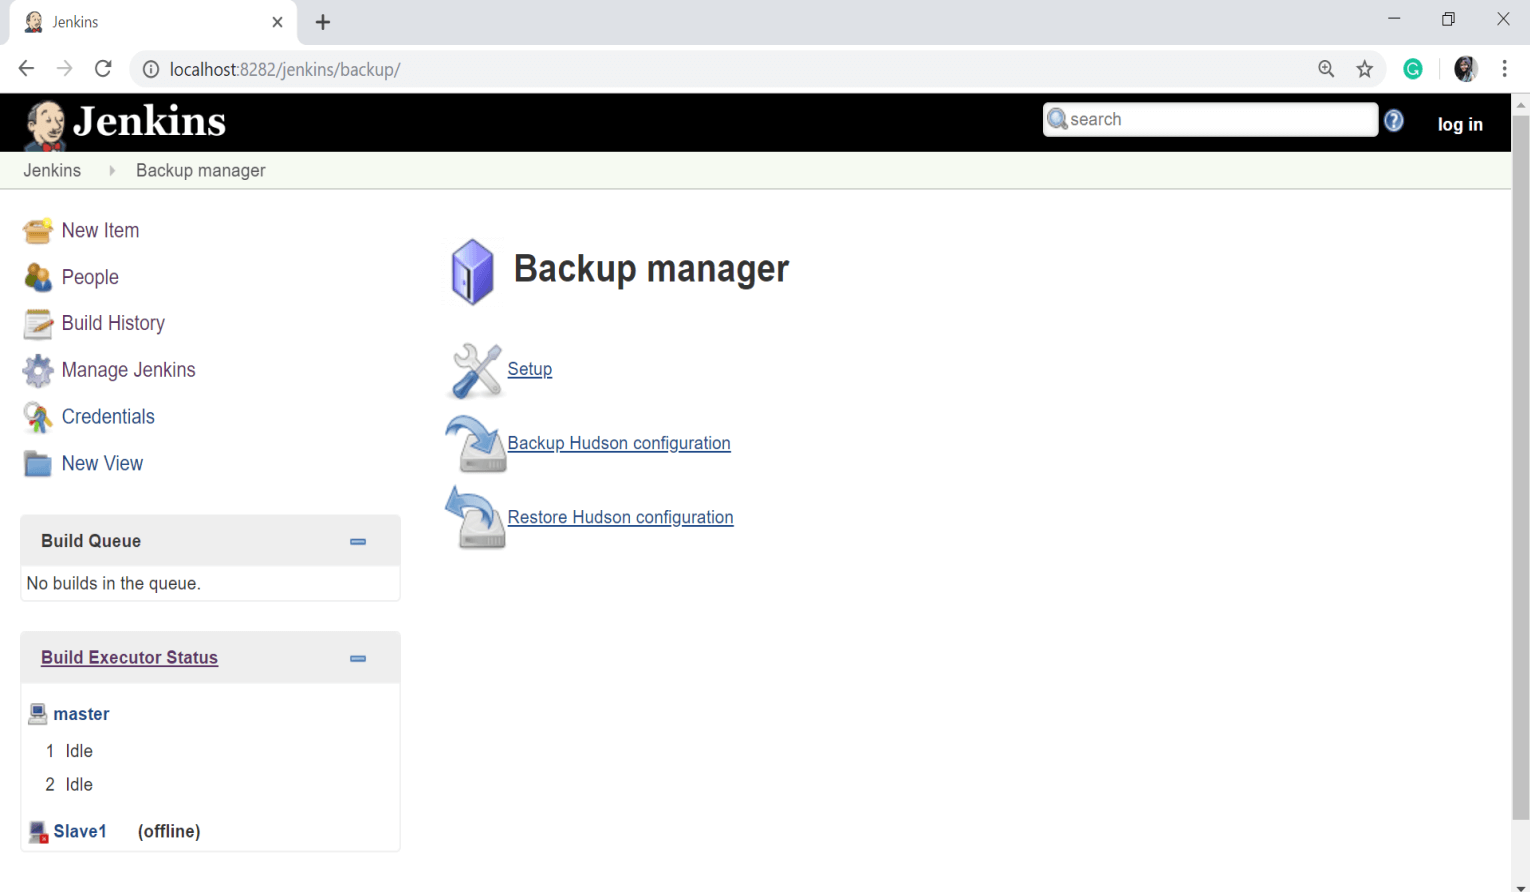This screenshot has width=1530, height=892.
Task: Click the Backup manager breadcrumb
Action: [x=201, y=171]
